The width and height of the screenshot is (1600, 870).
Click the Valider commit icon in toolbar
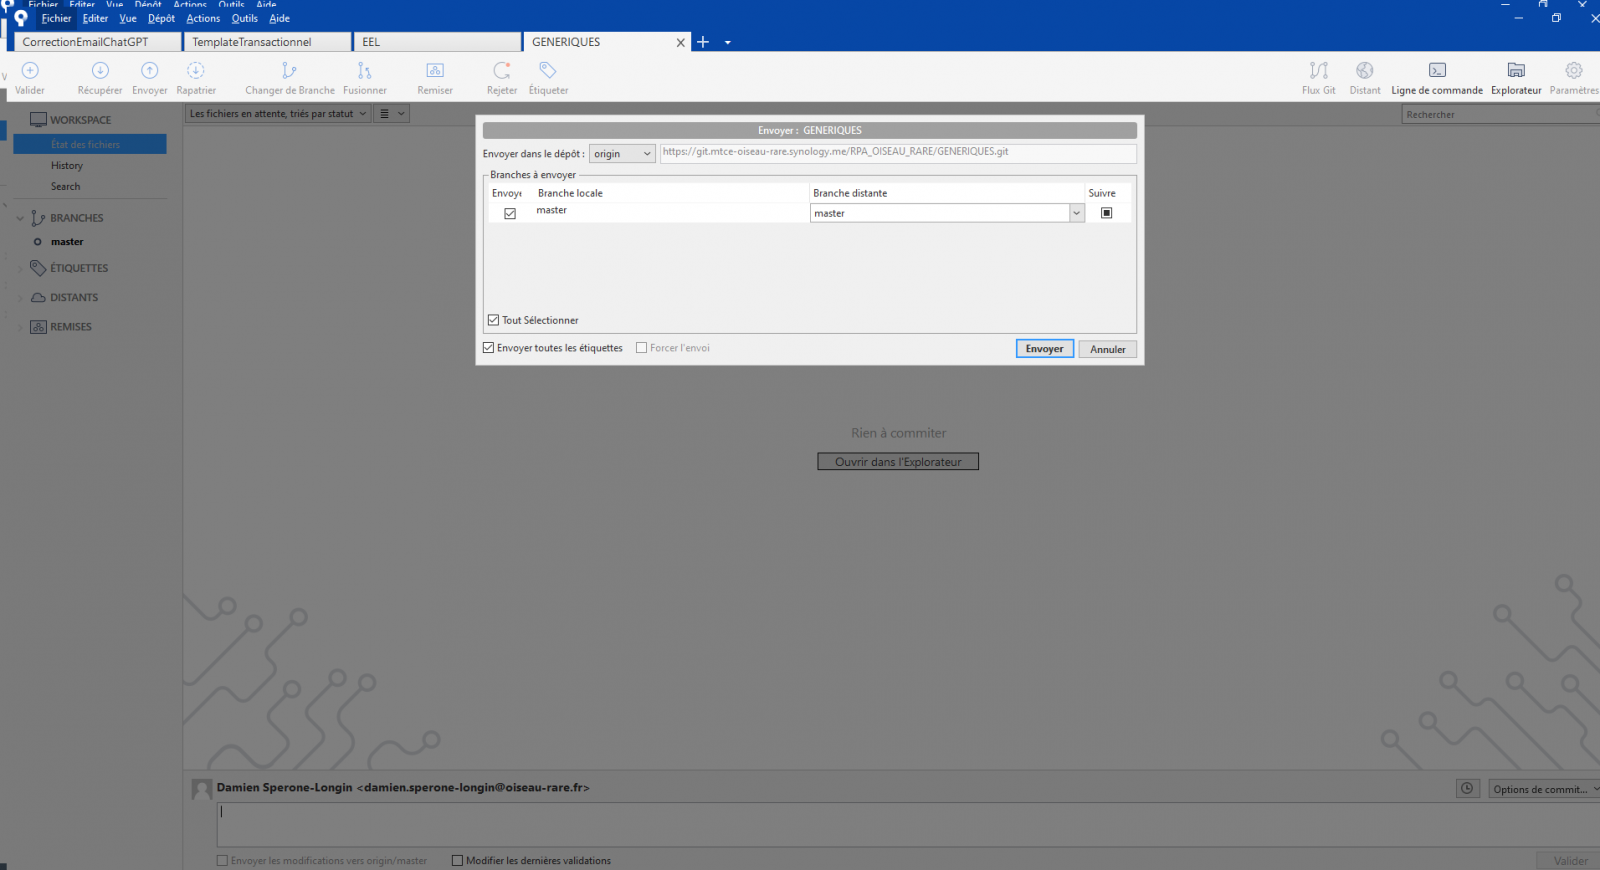[30, 71]
